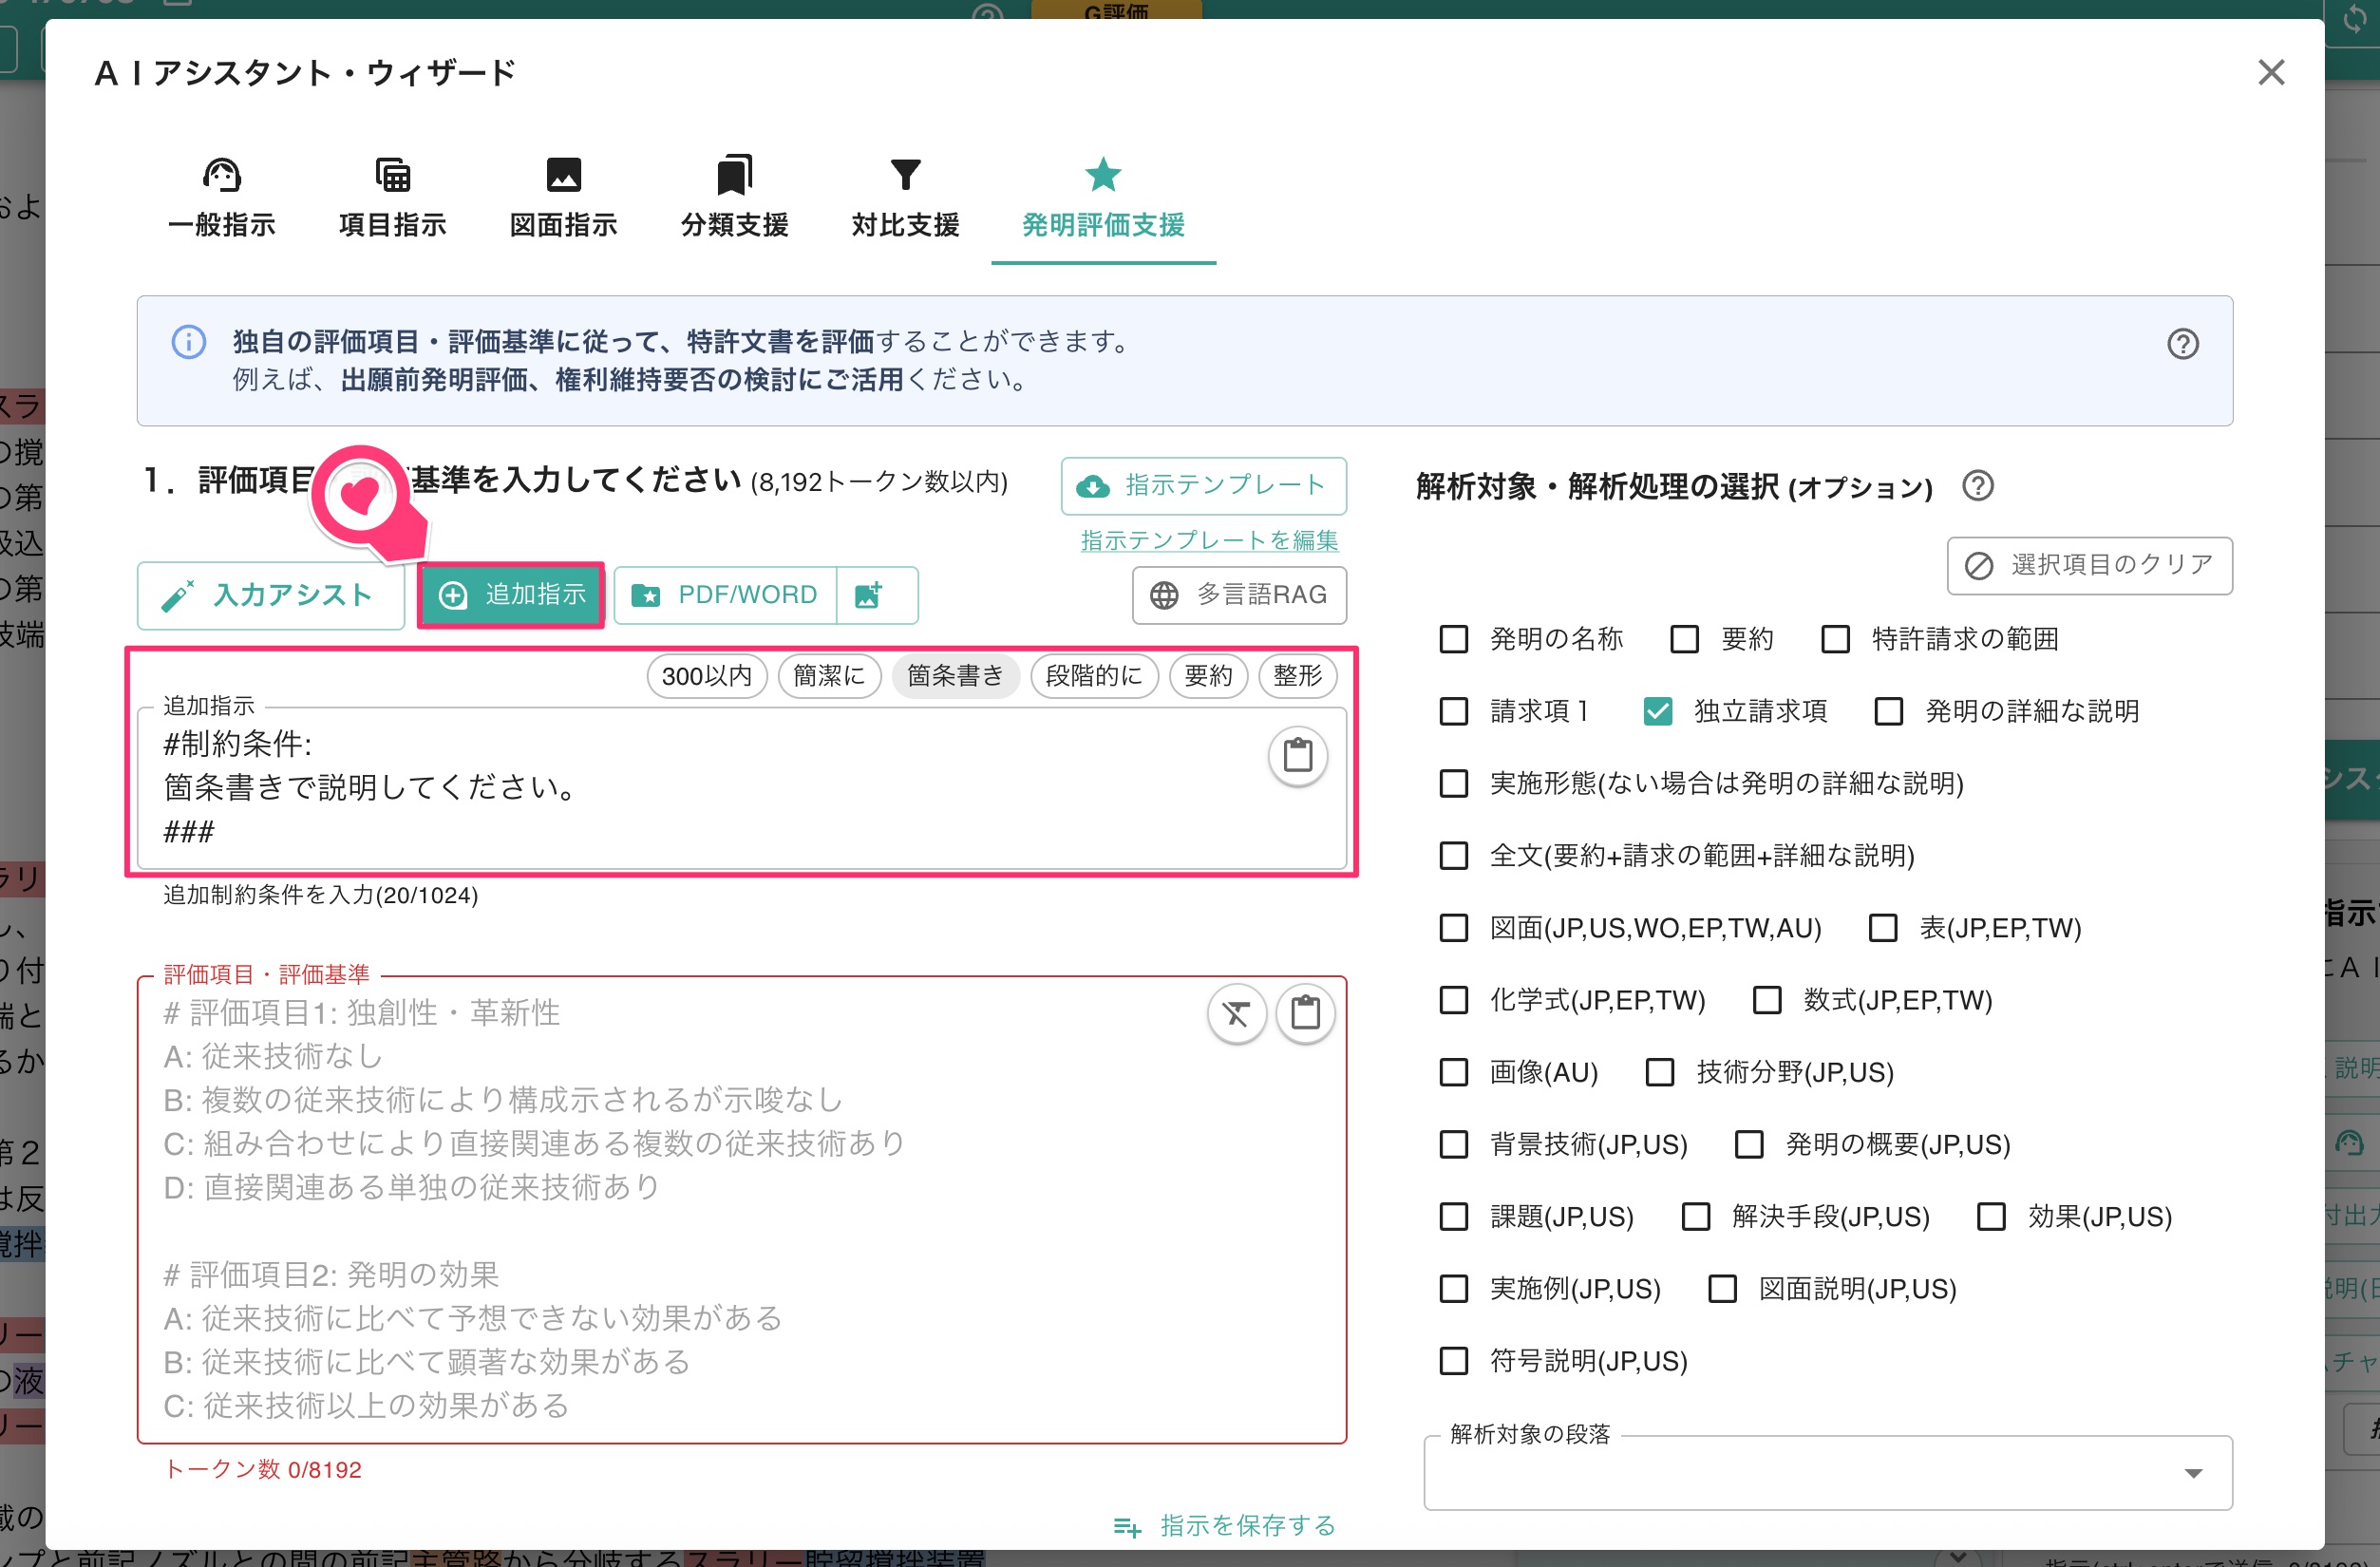Viewport: 2380px width, 1567px height.
Task: Click paste icon in 追加指示 field
Action: click(1297, 755)
